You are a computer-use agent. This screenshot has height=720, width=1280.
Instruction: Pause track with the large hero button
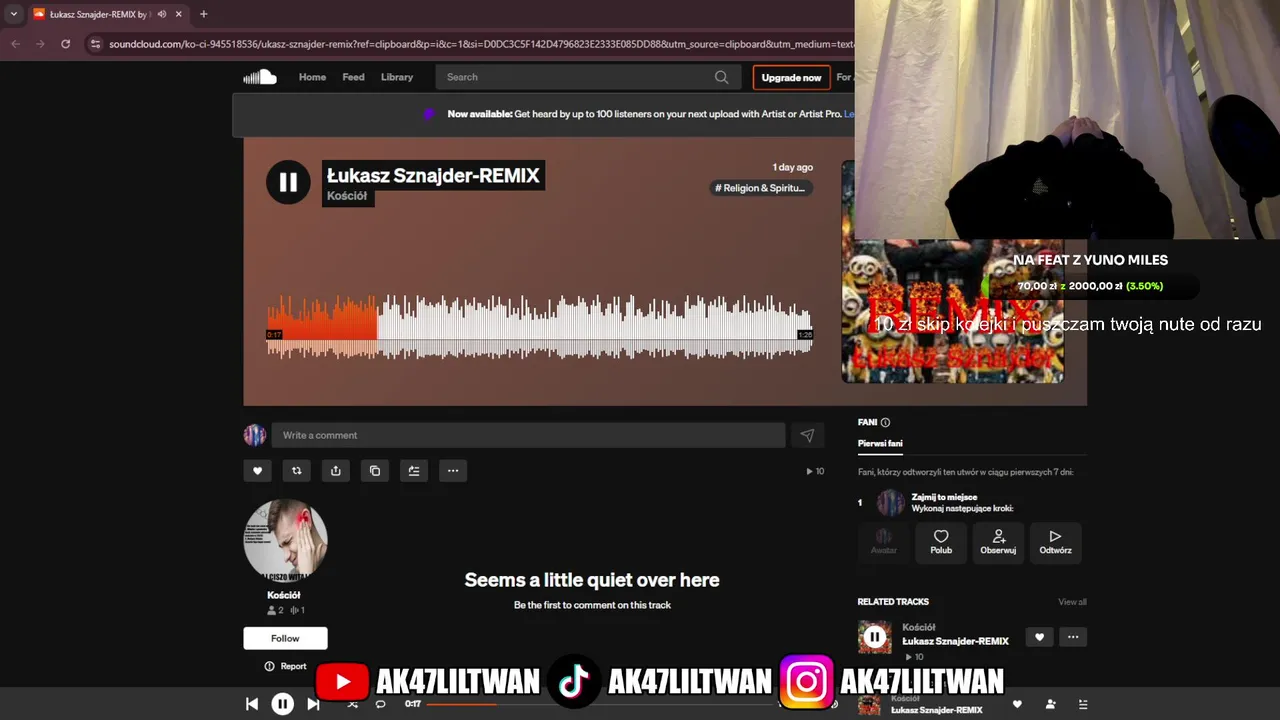click(288, 182)
